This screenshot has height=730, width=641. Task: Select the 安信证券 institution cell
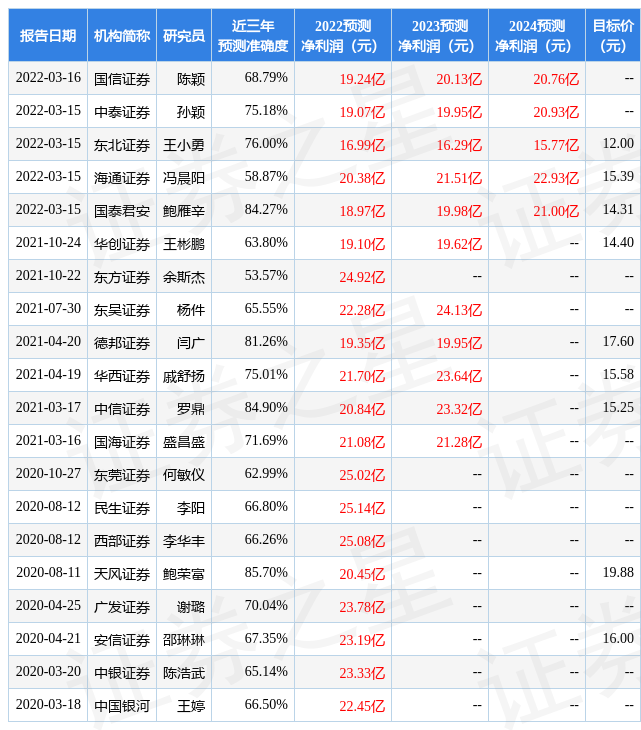tap(122, 640)
